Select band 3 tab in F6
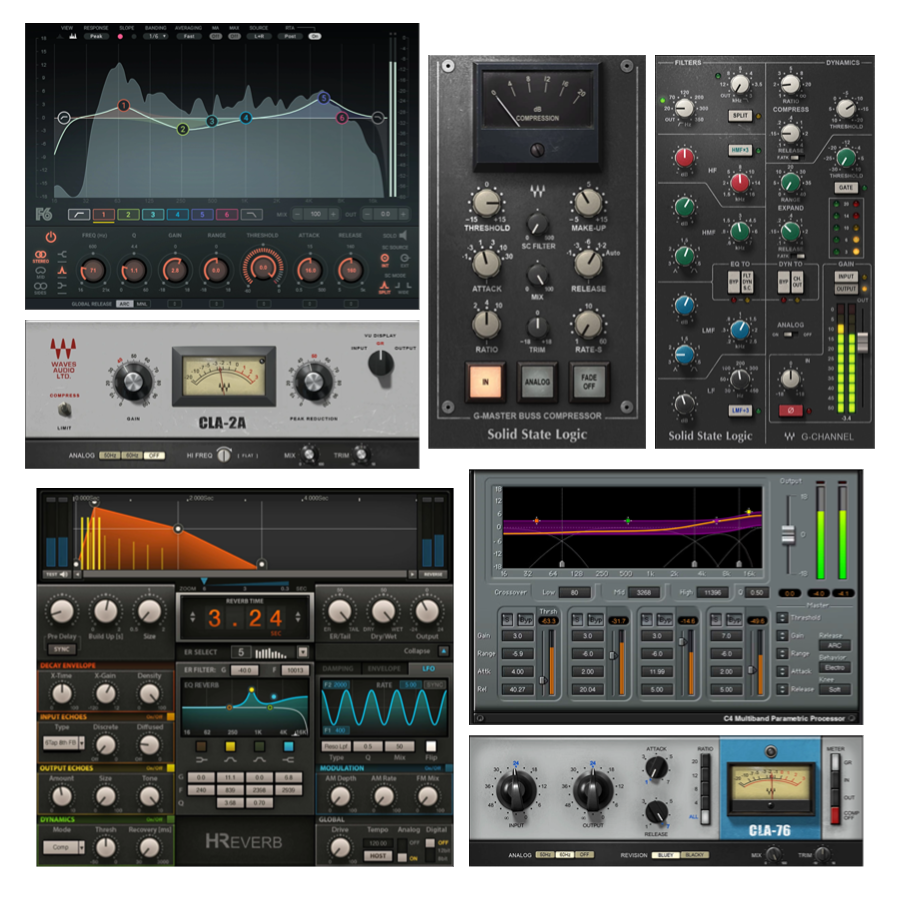Viewport: 900px width, 900px height. 153,215
